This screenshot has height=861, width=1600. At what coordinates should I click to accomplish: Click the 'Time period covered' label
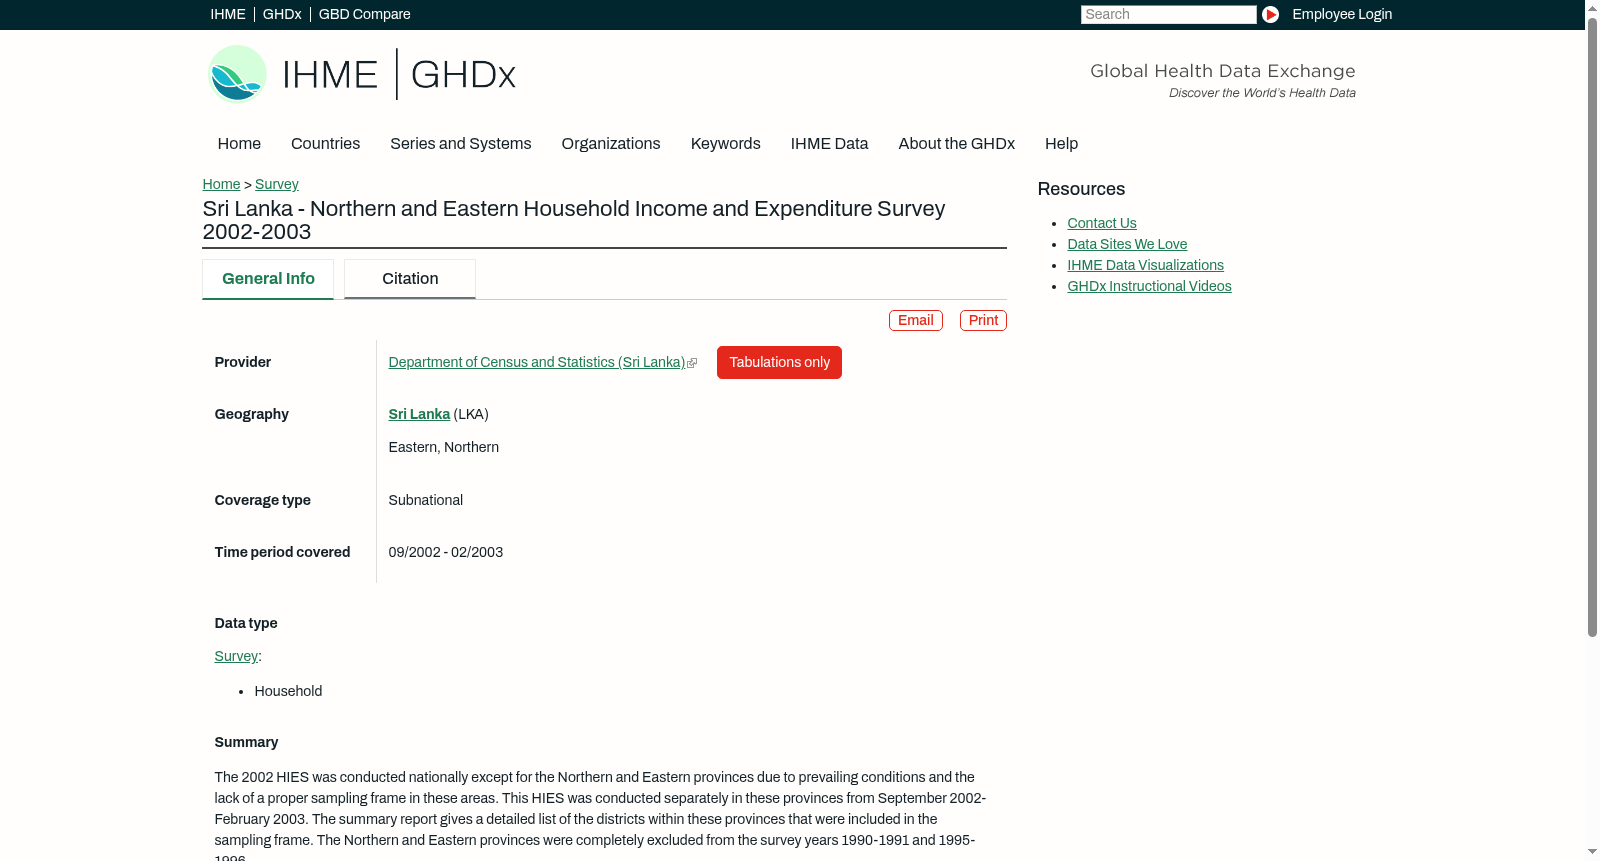[282, 552]
